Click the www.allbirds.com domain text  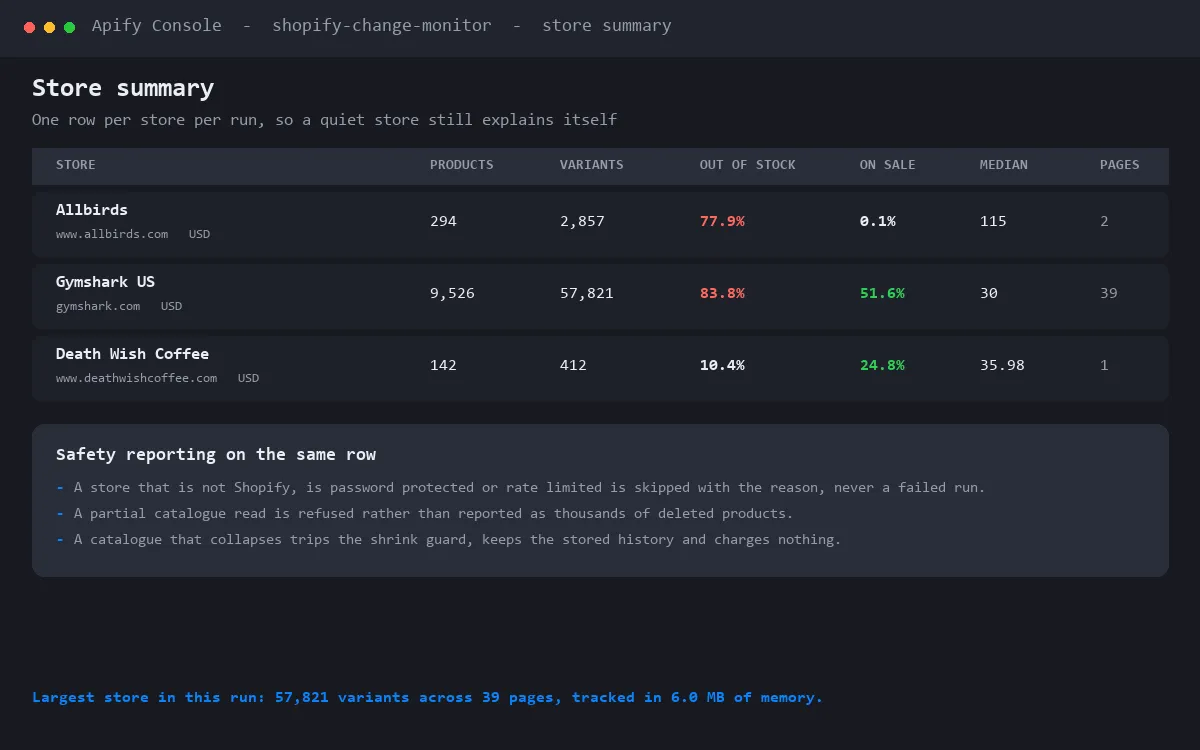pyautogui.click(x=112, y=234)
